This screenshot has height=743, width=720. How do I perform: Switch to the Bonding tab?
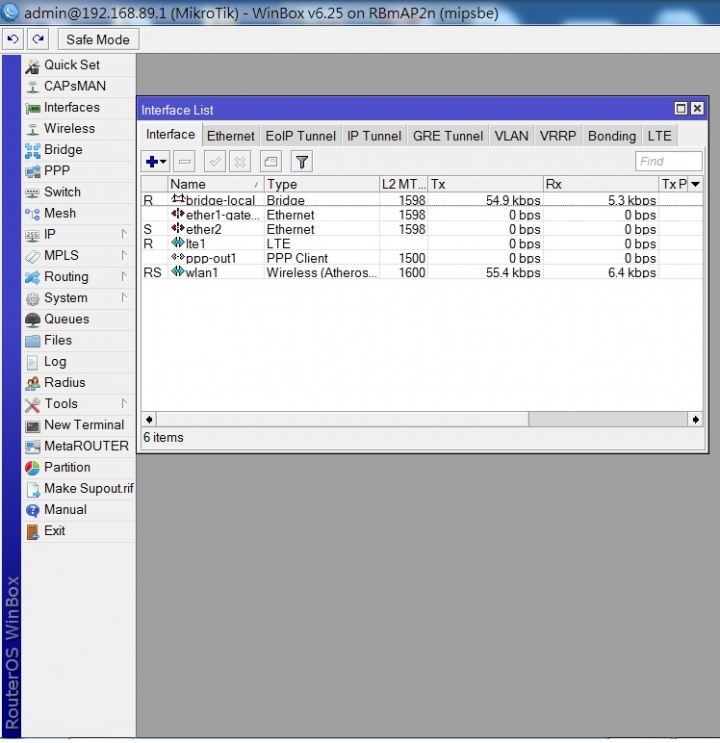pos(612,136)
